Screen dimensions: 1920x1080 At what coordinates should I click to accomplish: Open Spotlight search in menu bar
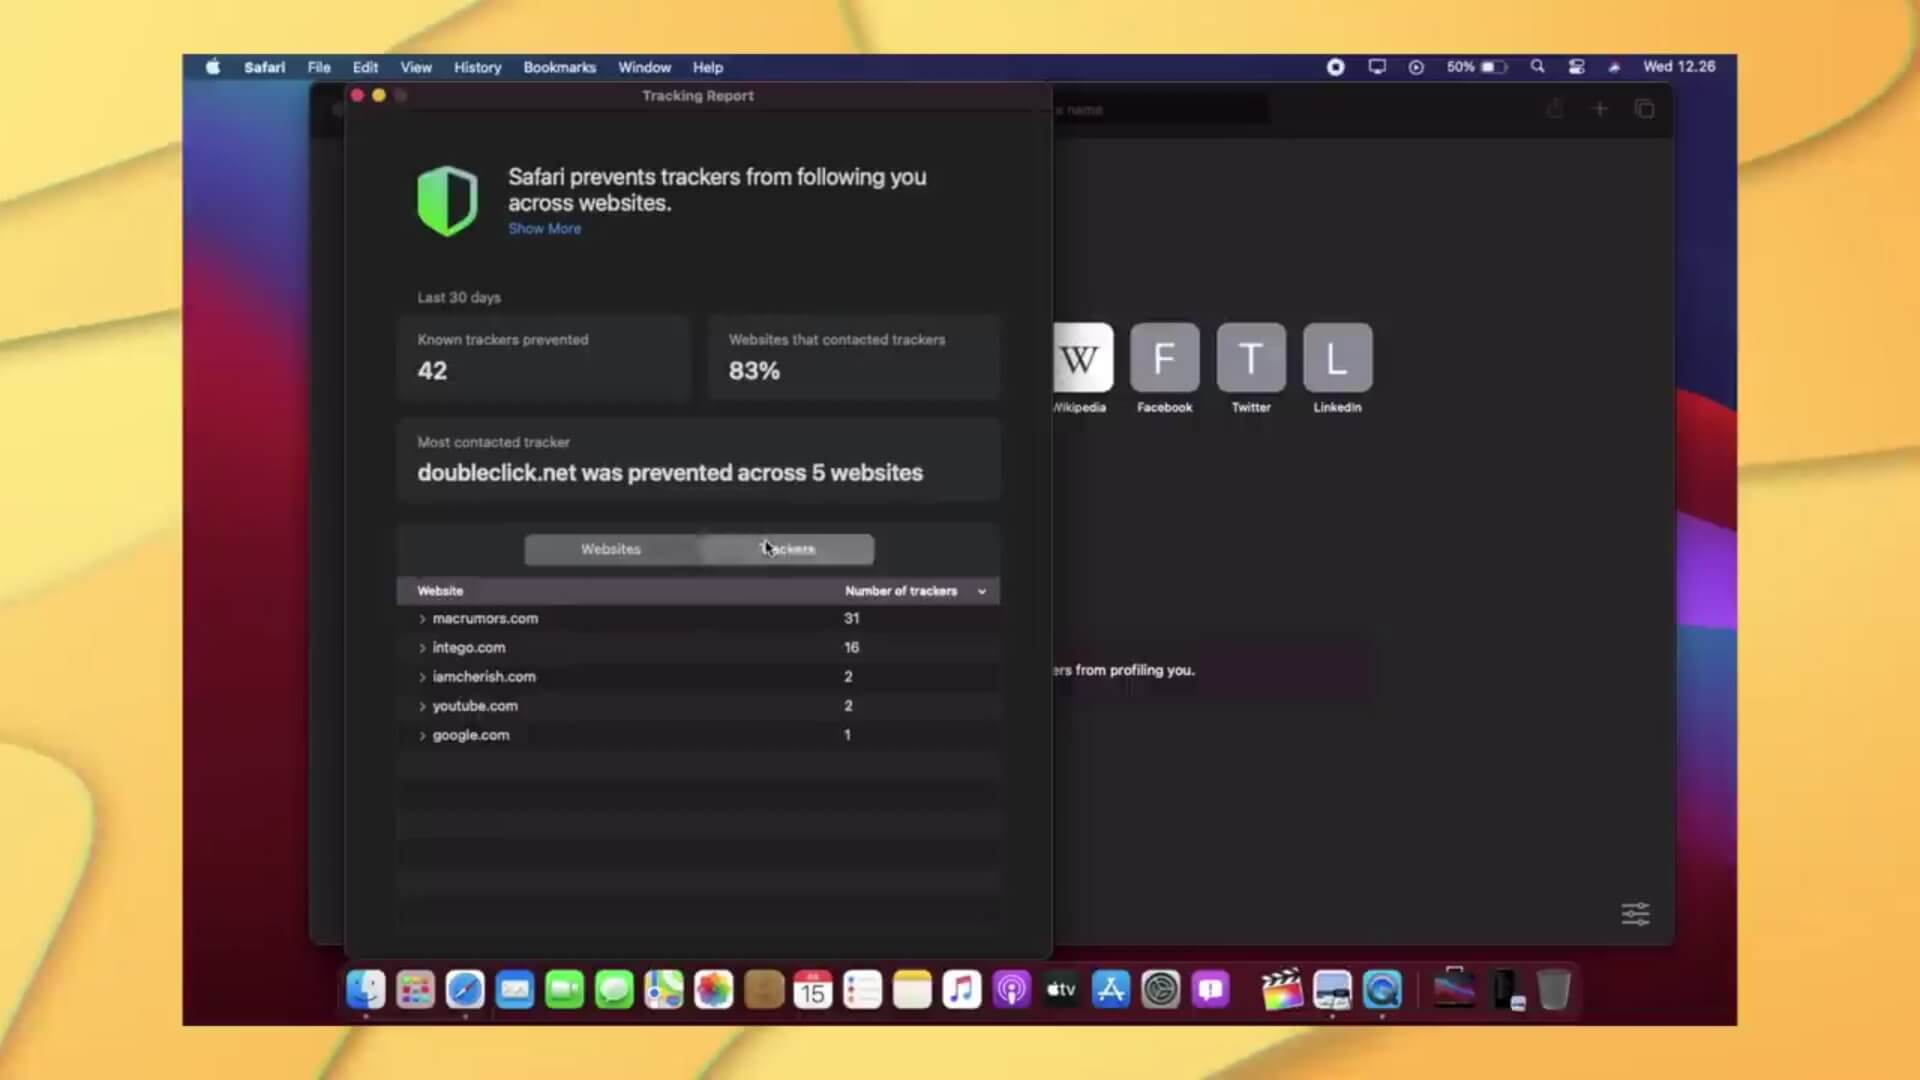[1537, 67]
